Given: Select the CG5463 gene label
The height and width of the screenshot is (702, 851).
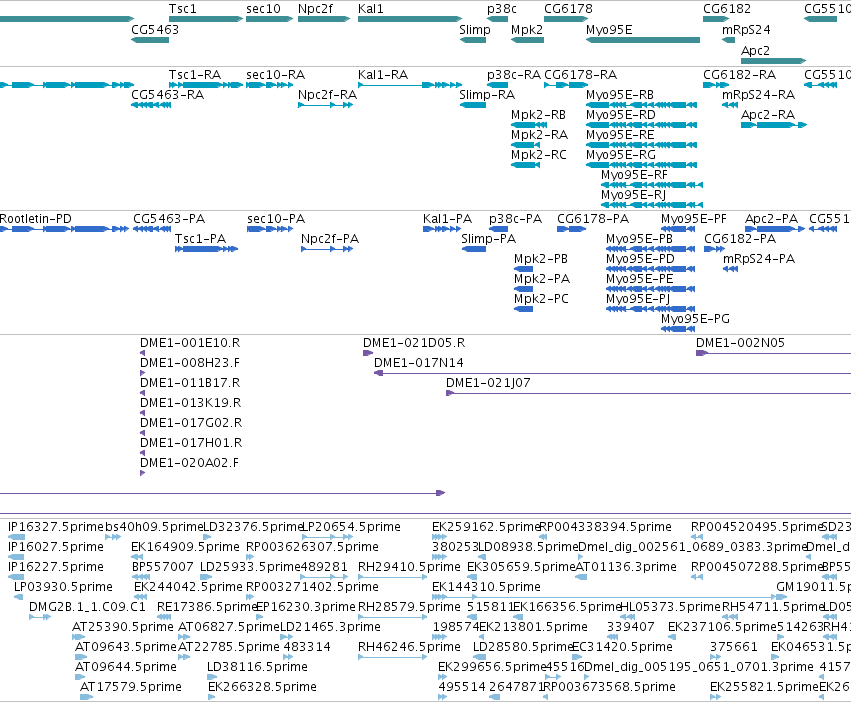Looking at the screenshot, I should [155, 30].
